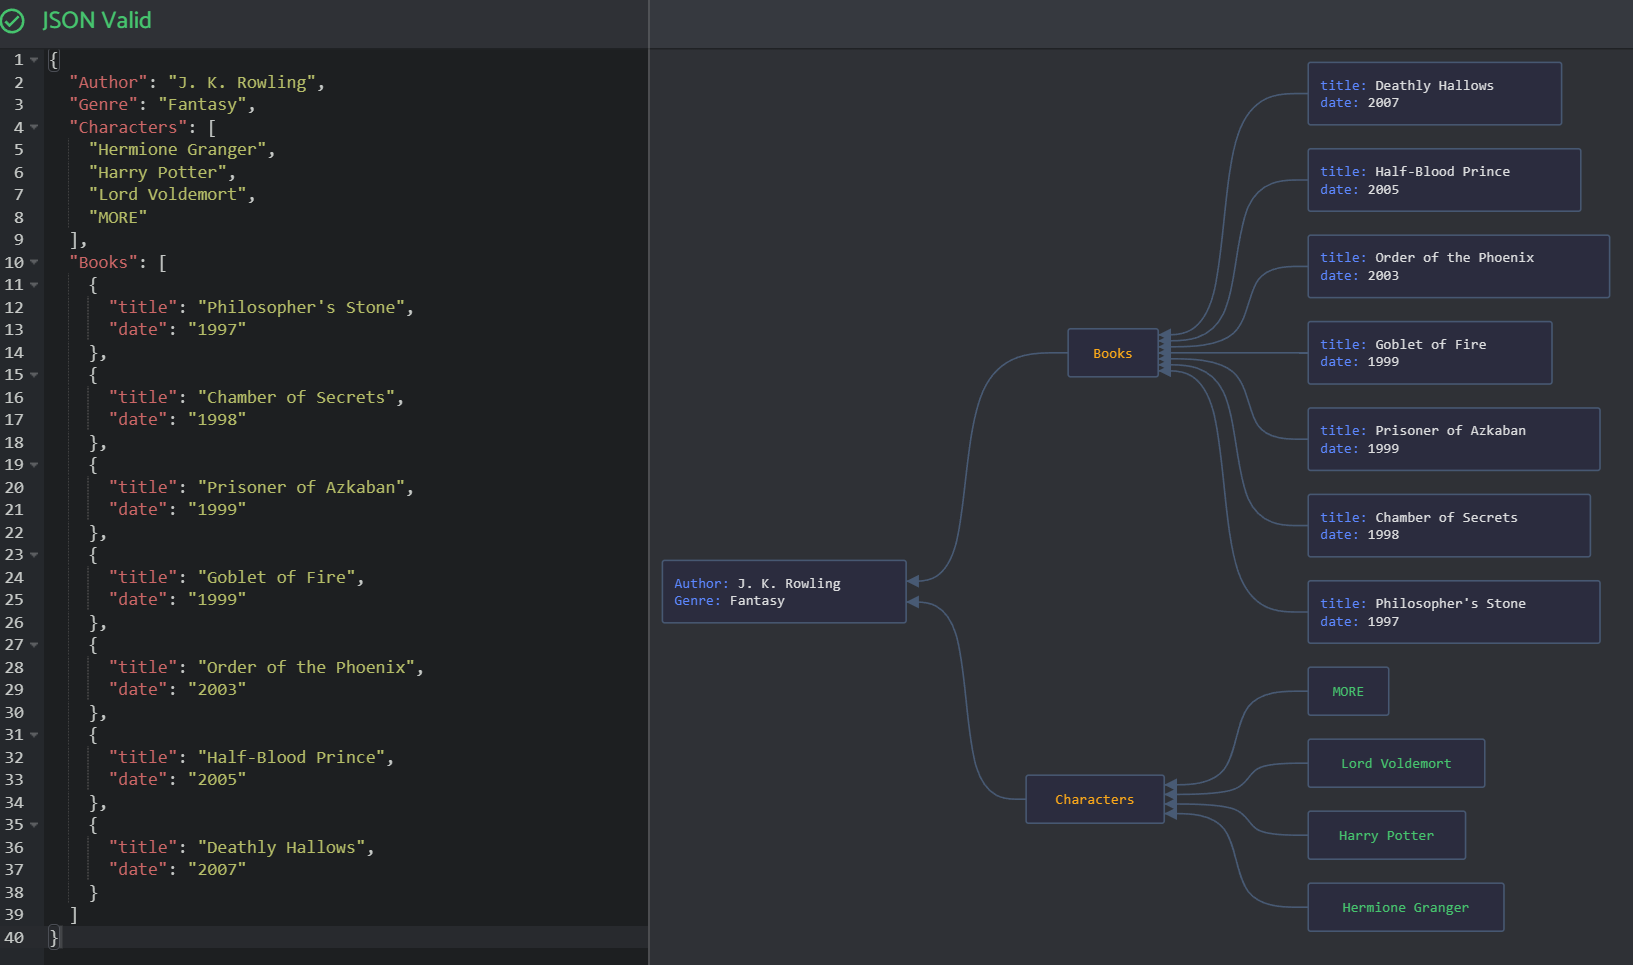Select the Lord Voldemort node
This screenshot has height=965, width=1633.
tap(1395, 763)
